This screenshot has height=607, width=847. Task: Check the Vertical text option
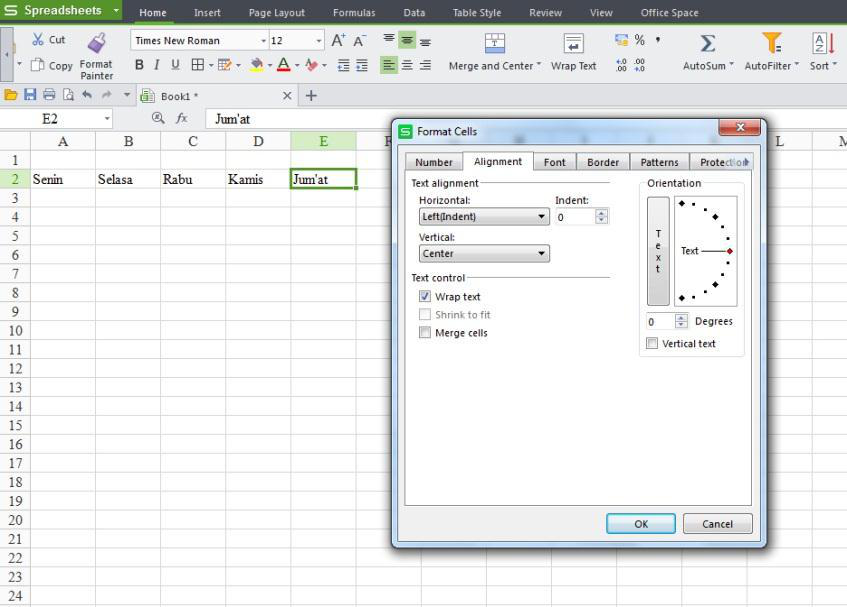pos(652,343)
